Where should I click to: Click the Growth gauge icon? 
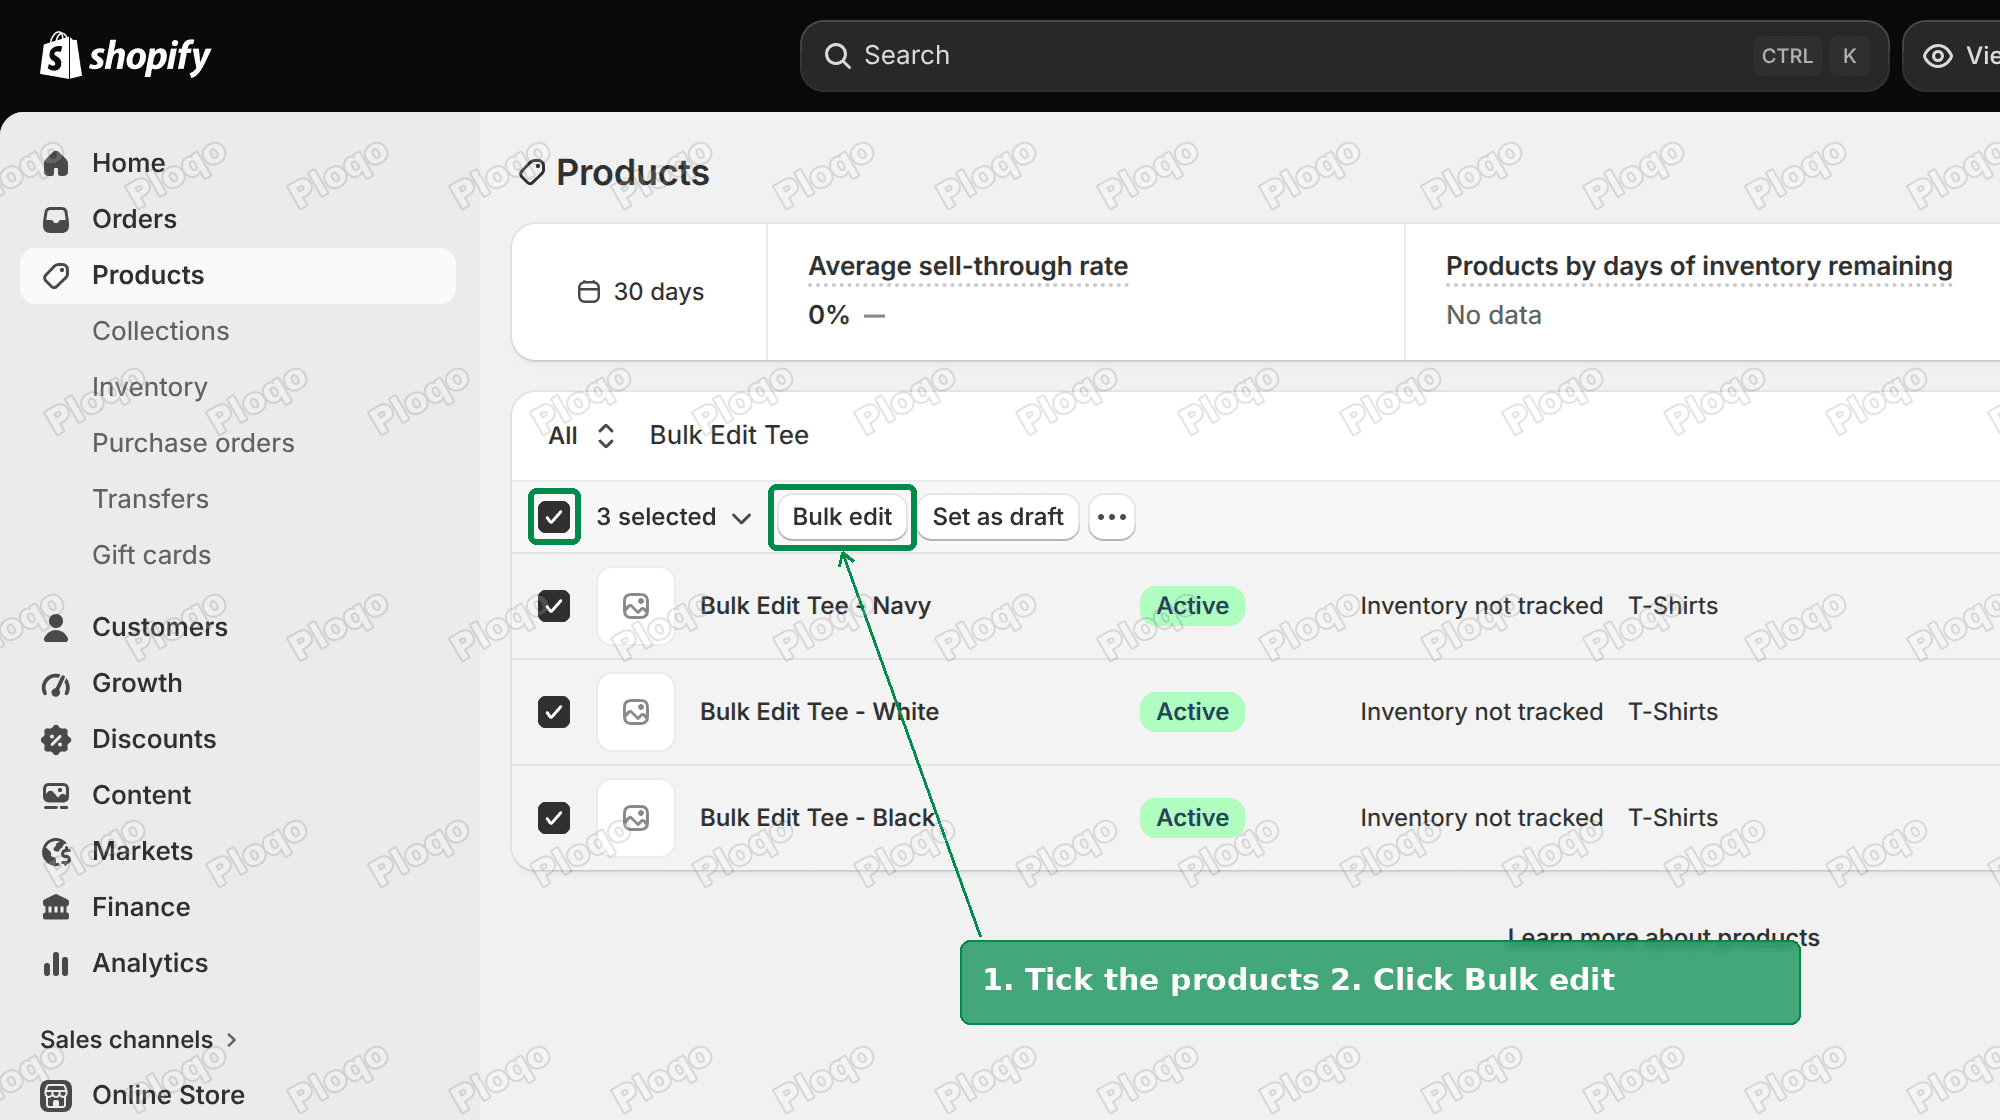click(x=56, y=683)
